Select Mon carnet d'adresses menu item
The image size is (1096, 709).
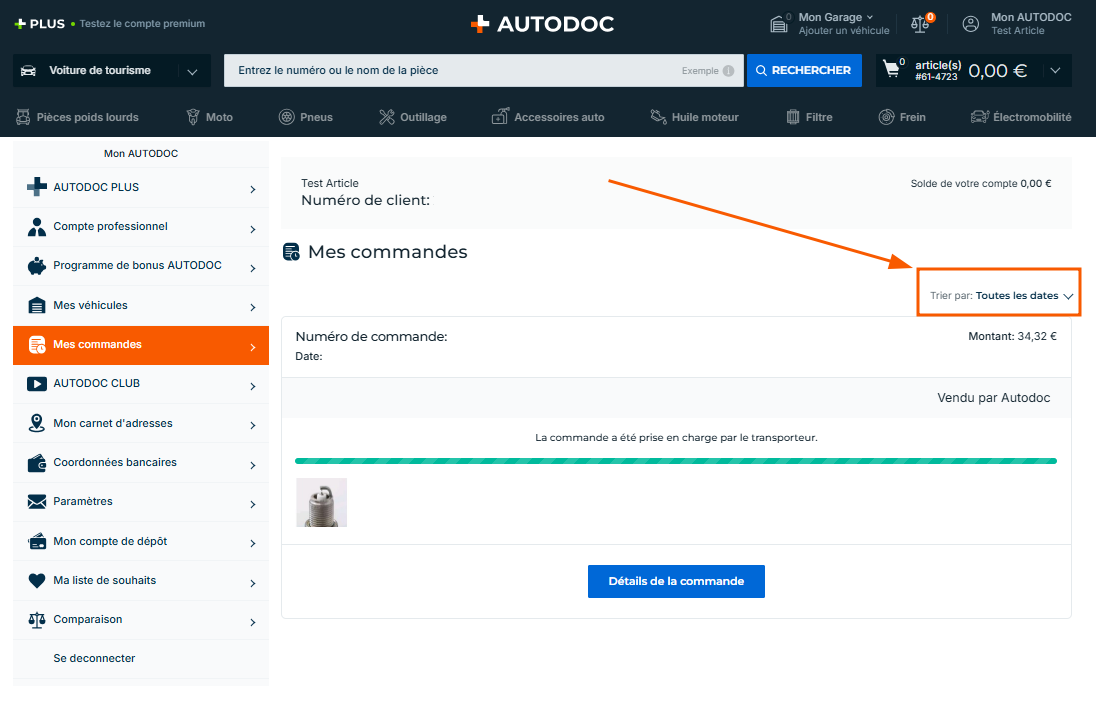(x=140, y=424)
